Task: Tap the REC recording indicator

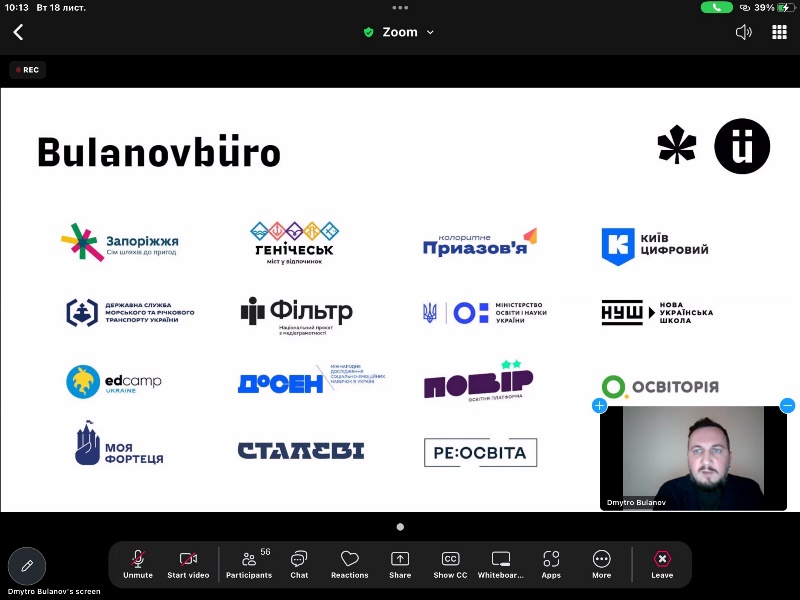Action: coord(28,70)
